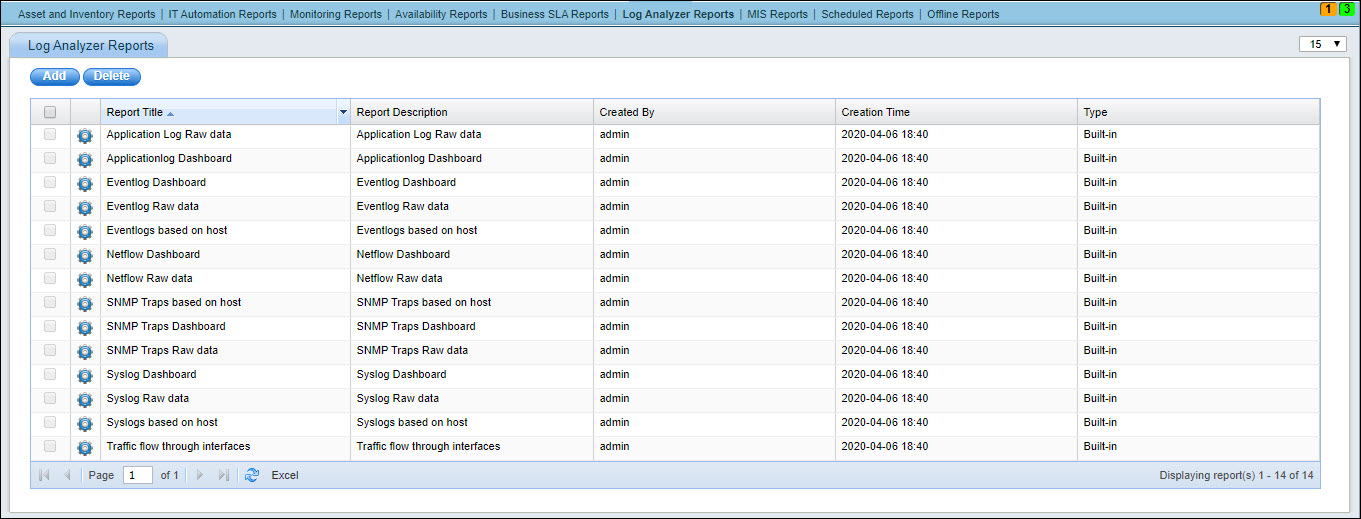This screenshot has height=519, width=1361.
Task: Go to previous page arrow icon
Action: [x=67, y=475]
